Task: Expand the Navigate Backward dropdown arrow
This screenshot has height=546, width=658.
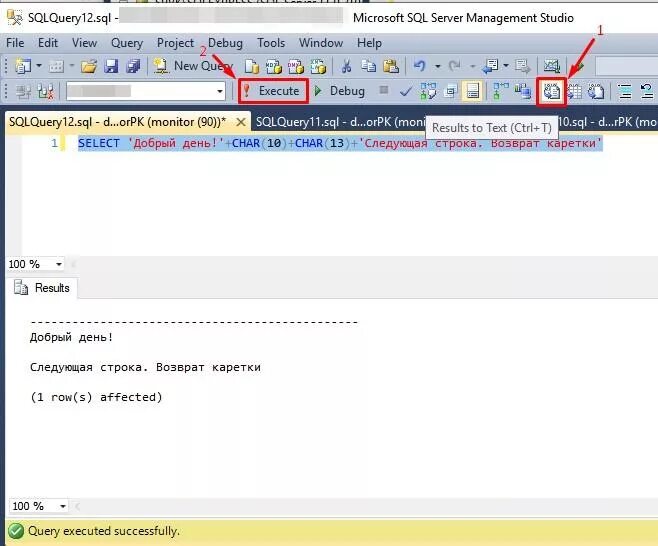Action: point(506,66)
